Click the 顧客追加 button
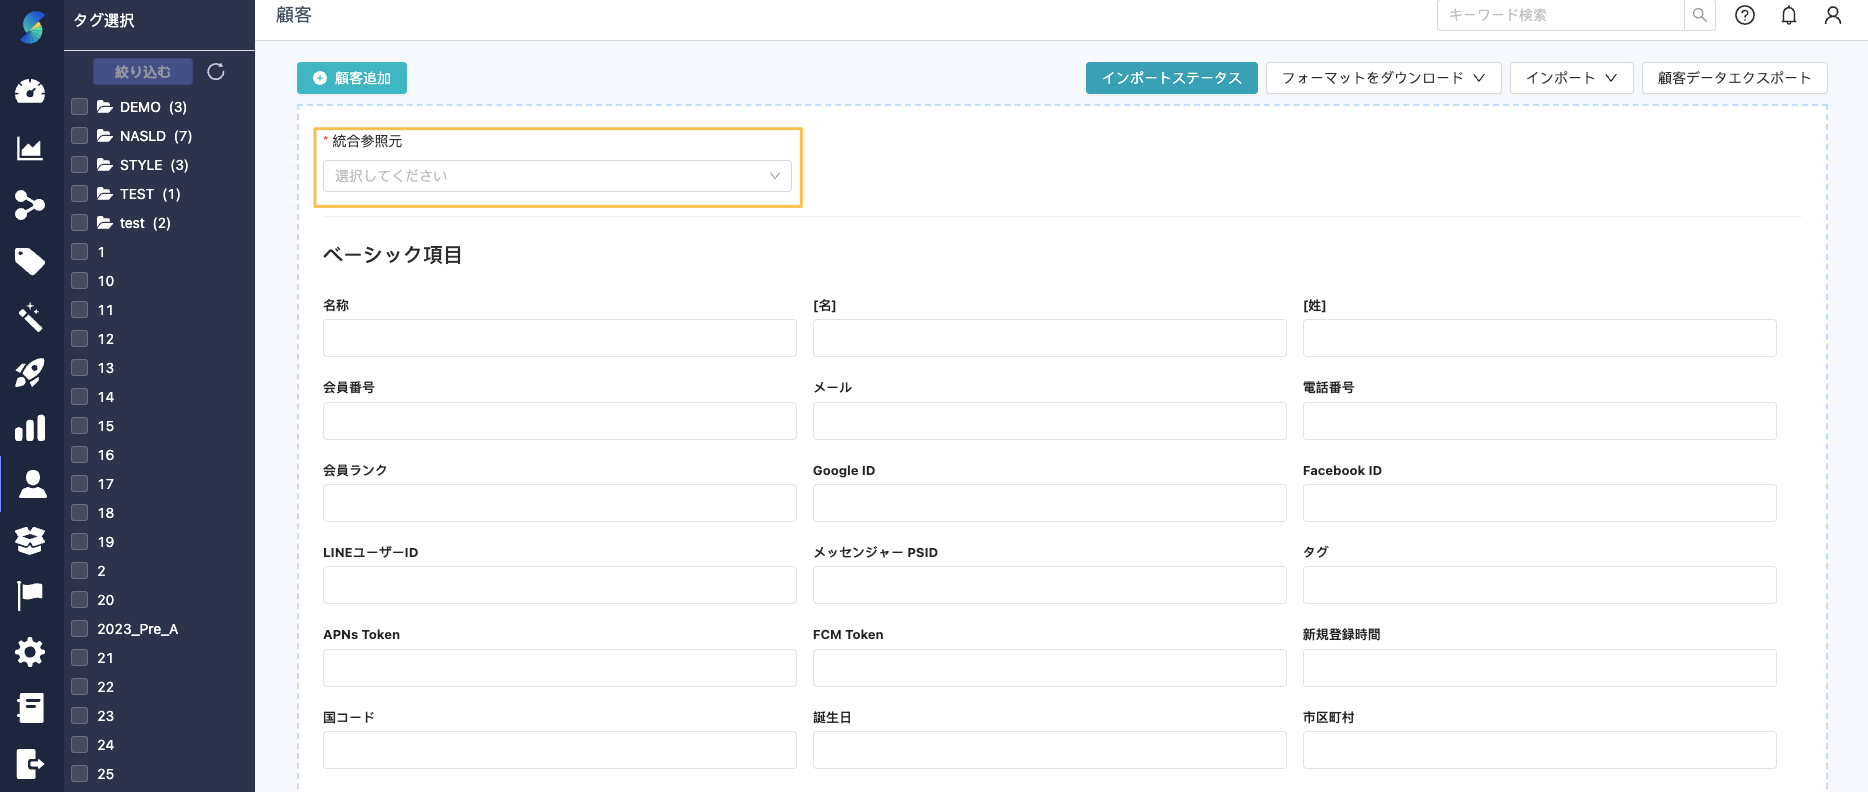The height and width of the screenshot is (792, 1868). click(x=352, y=78)
